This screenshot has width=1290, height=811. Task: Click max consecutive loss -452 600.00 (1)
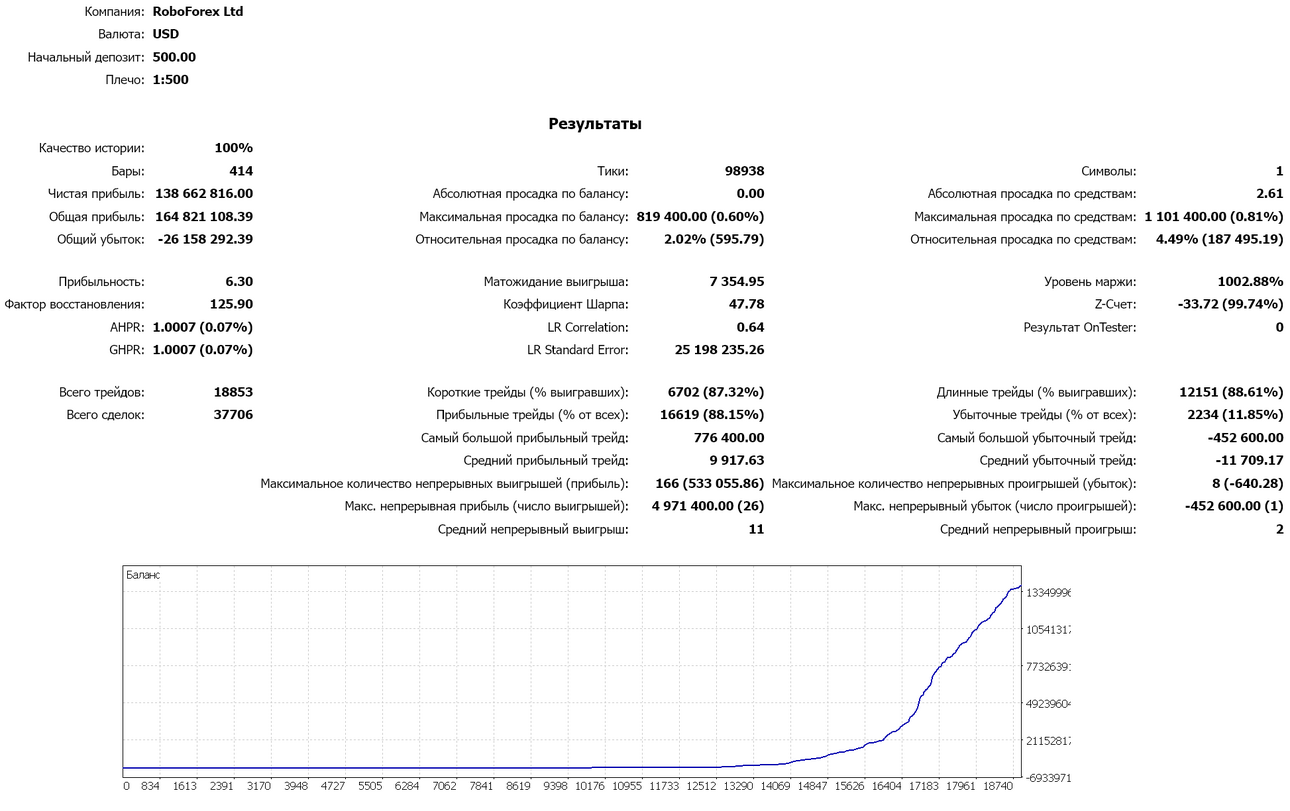click(x=1234, y=506)
